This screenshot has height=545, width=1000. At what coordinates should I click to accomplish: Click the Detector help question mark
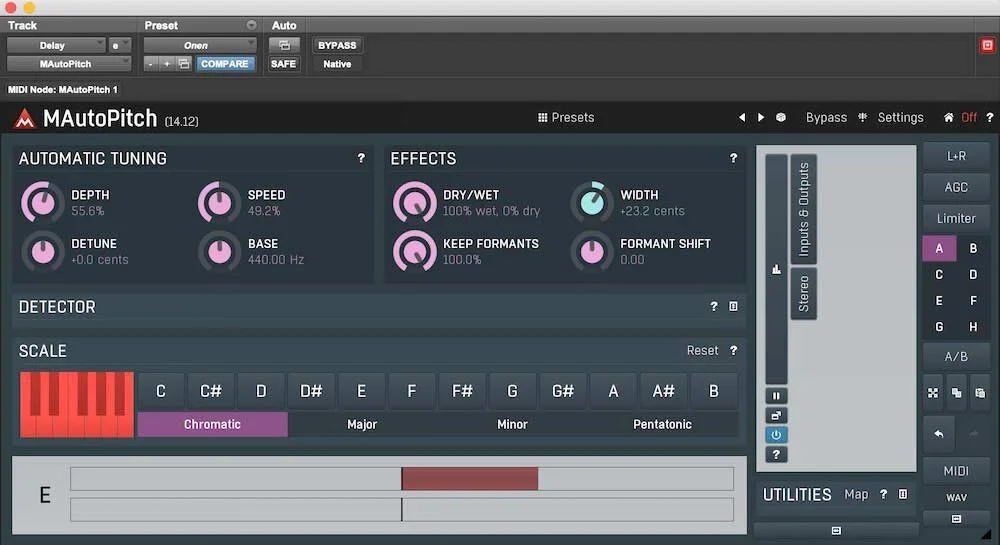714,307
